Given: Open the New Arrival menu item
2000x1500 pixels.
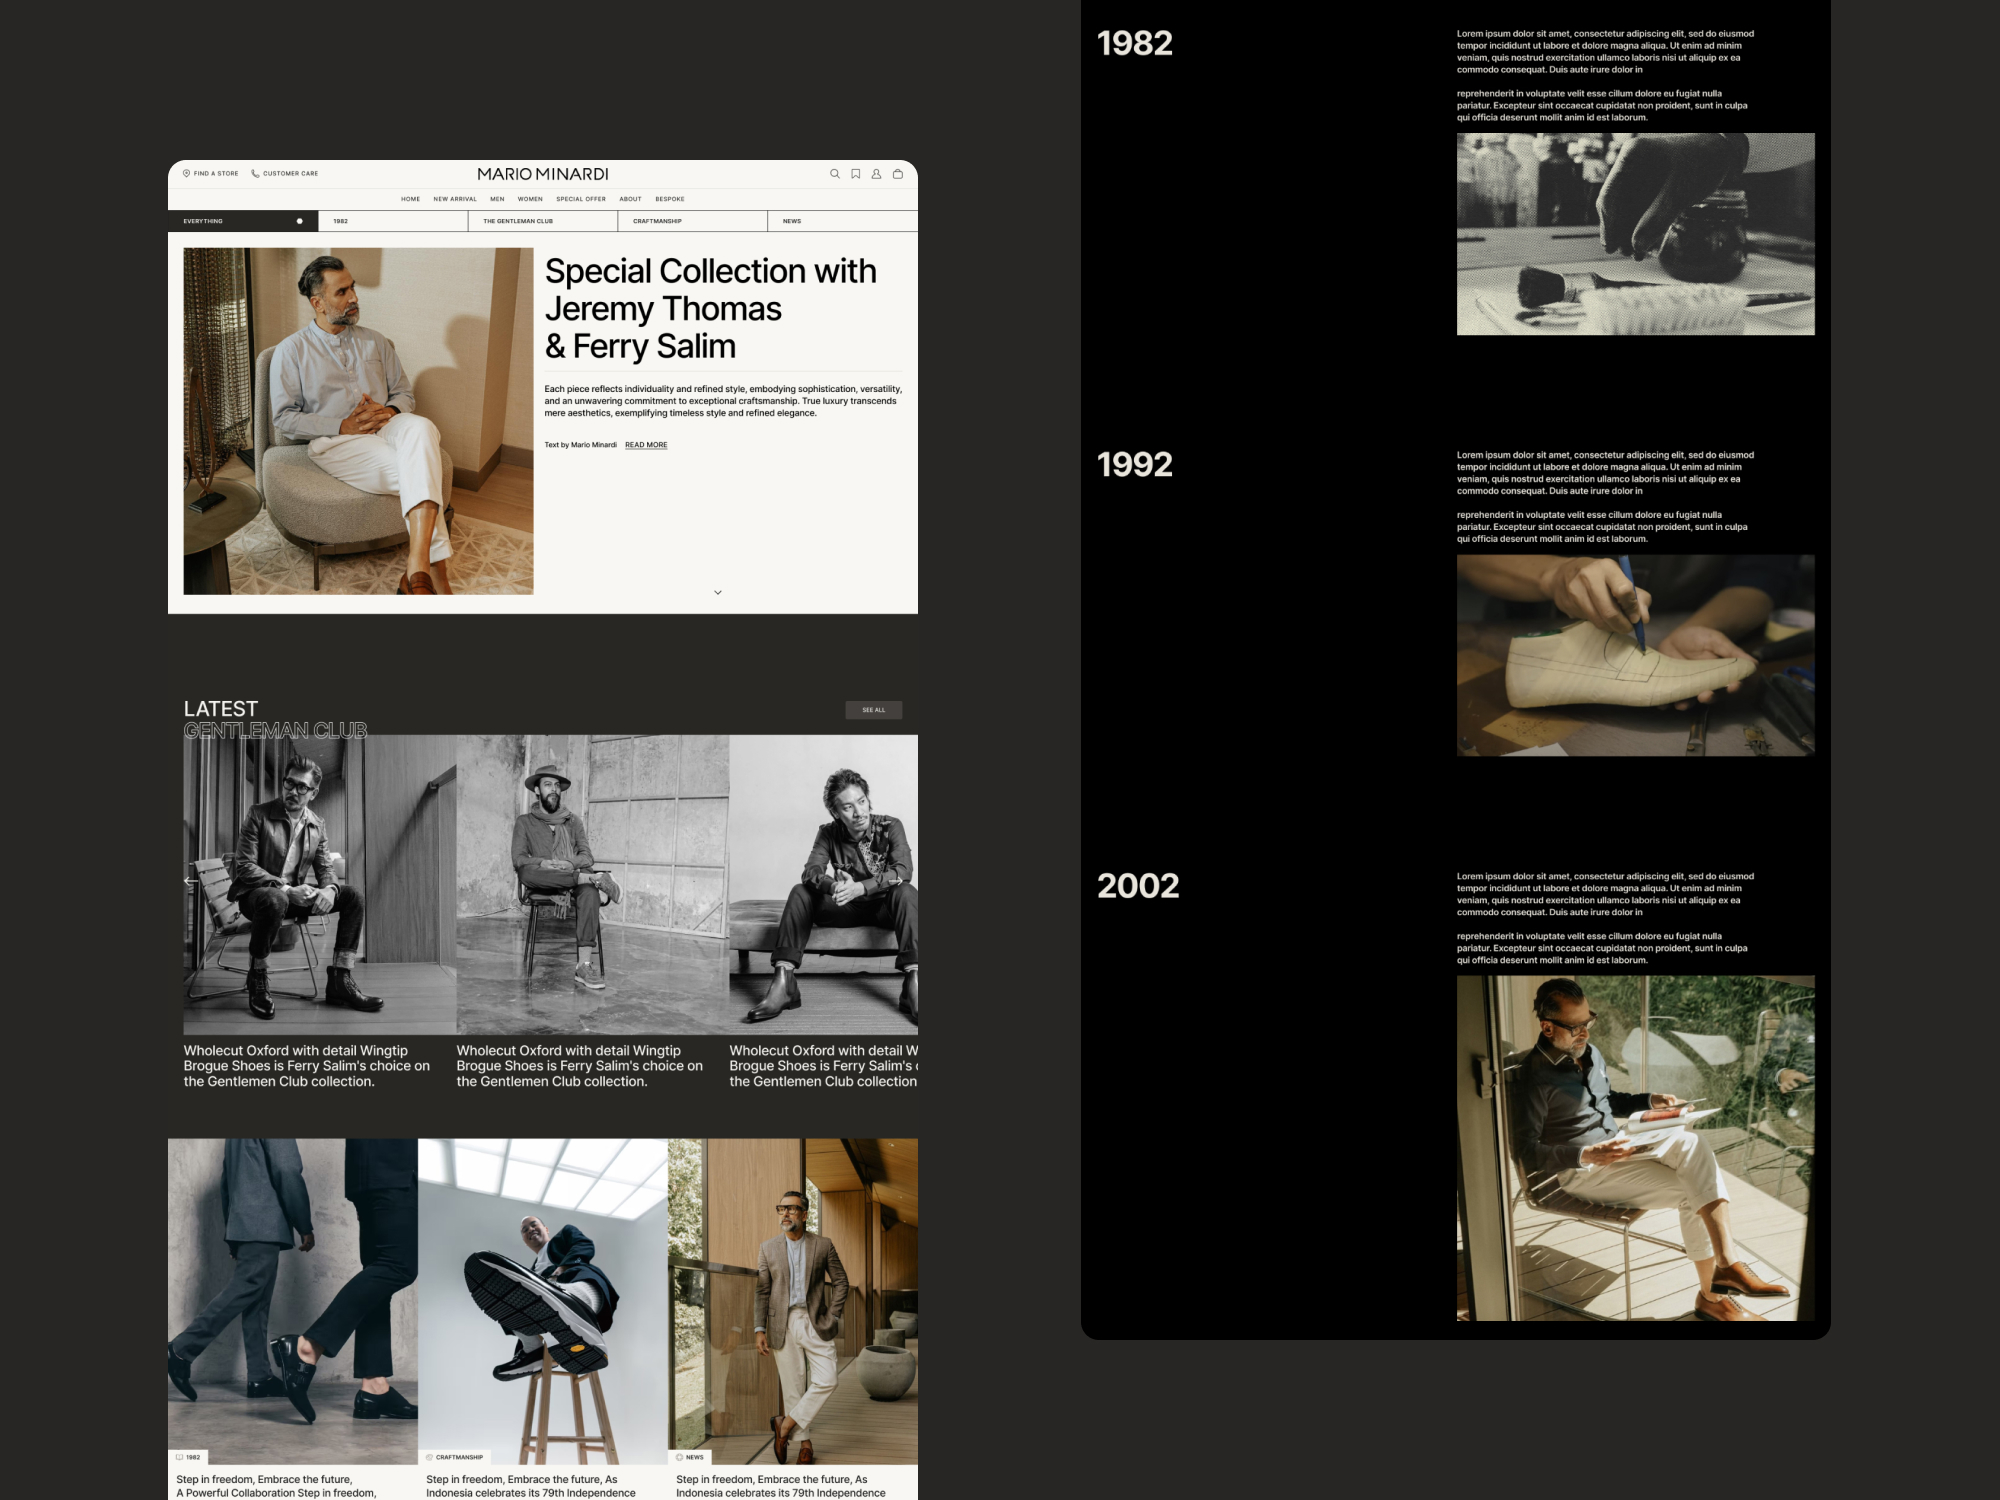Looking at the screenshot, I should 455,199.
